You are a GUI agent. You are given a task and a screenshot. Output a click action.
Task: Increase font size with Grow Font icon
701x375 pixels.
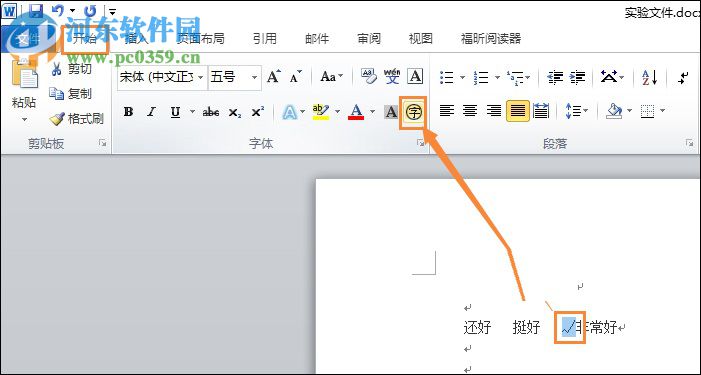(x=274, y=77)
